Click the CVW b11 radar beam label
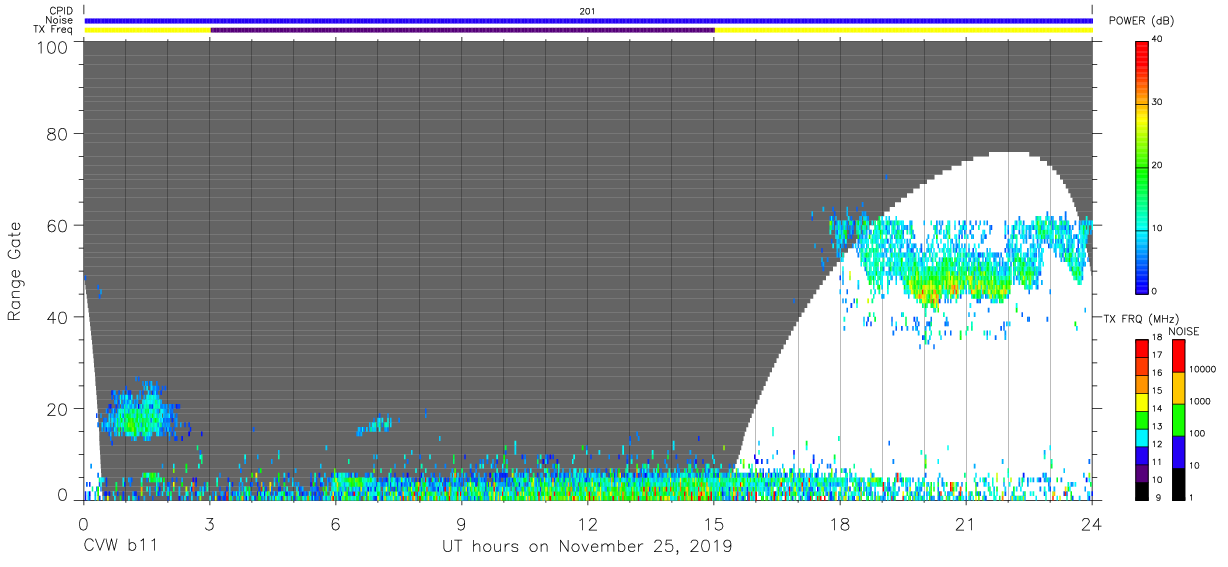The width and height of the screenshot is (1228, 567). [120, 546]
